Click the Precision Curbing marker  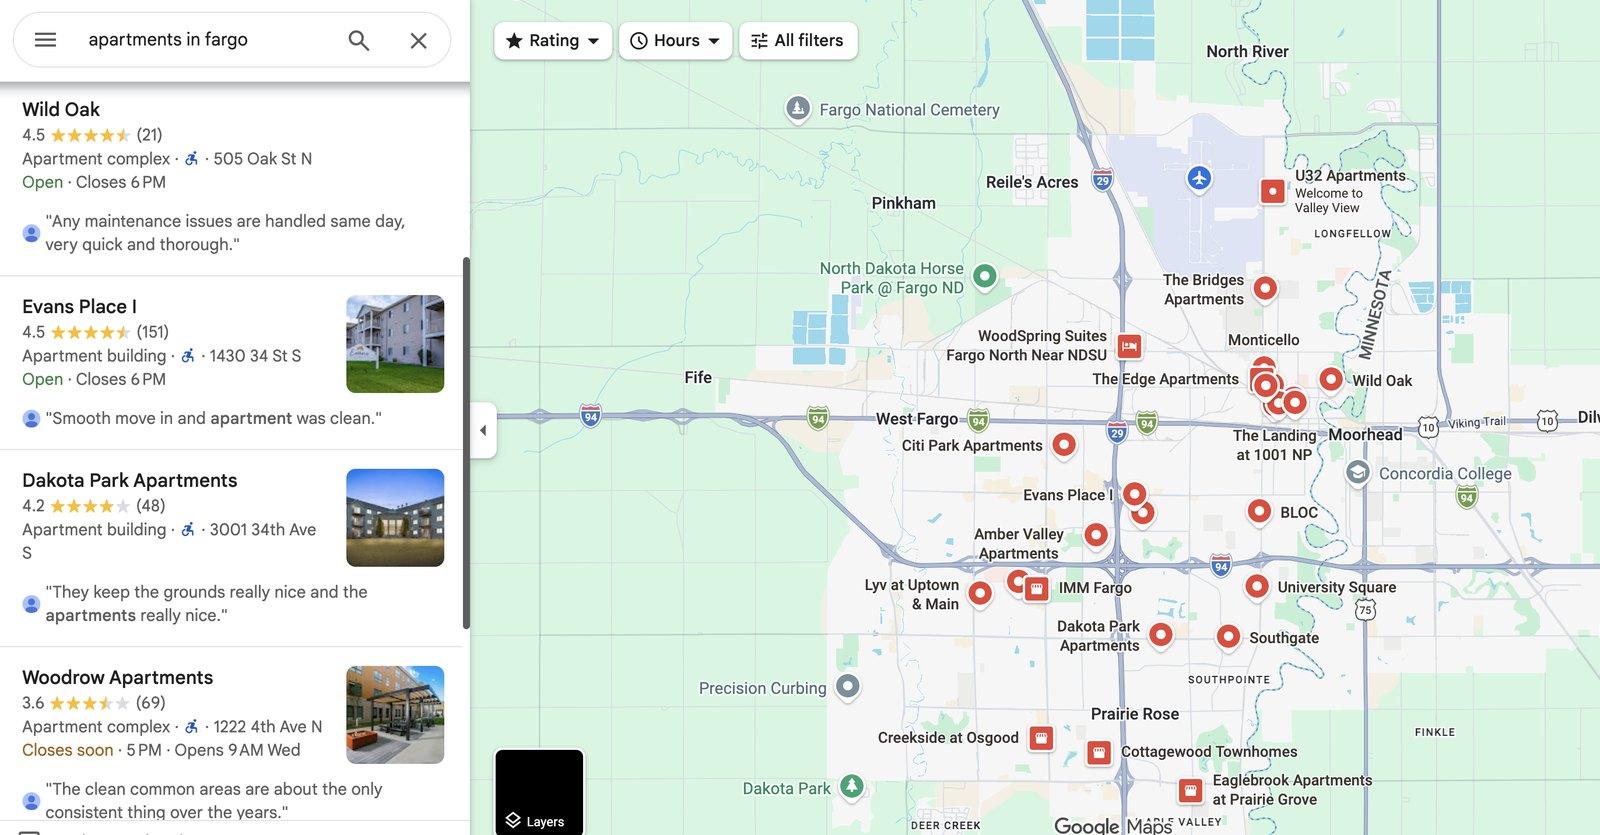pos(848,686)
